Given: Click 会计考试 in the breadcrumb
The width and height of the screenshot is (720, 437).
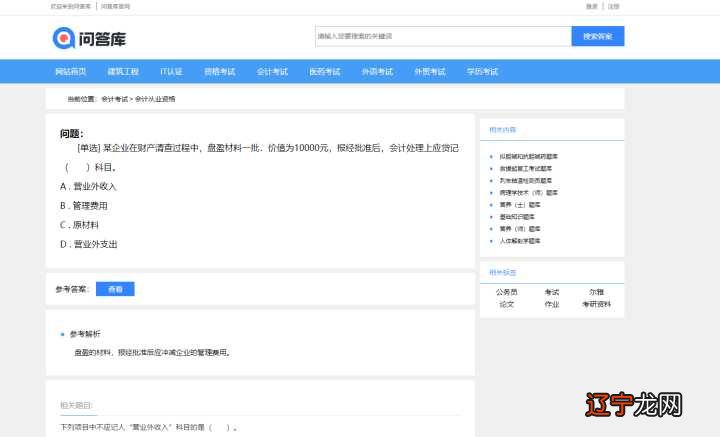Looking at the screenshot, I should click(114, 99).
